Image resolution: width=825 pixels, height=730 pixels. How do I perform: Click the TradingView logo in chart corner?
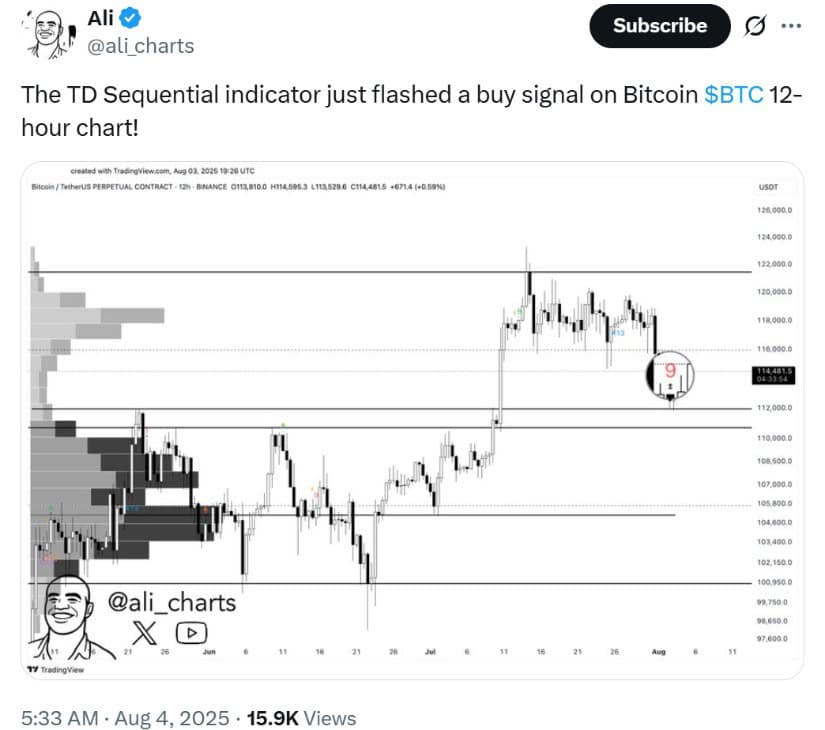pyautogui.click(x=55, y=669)
